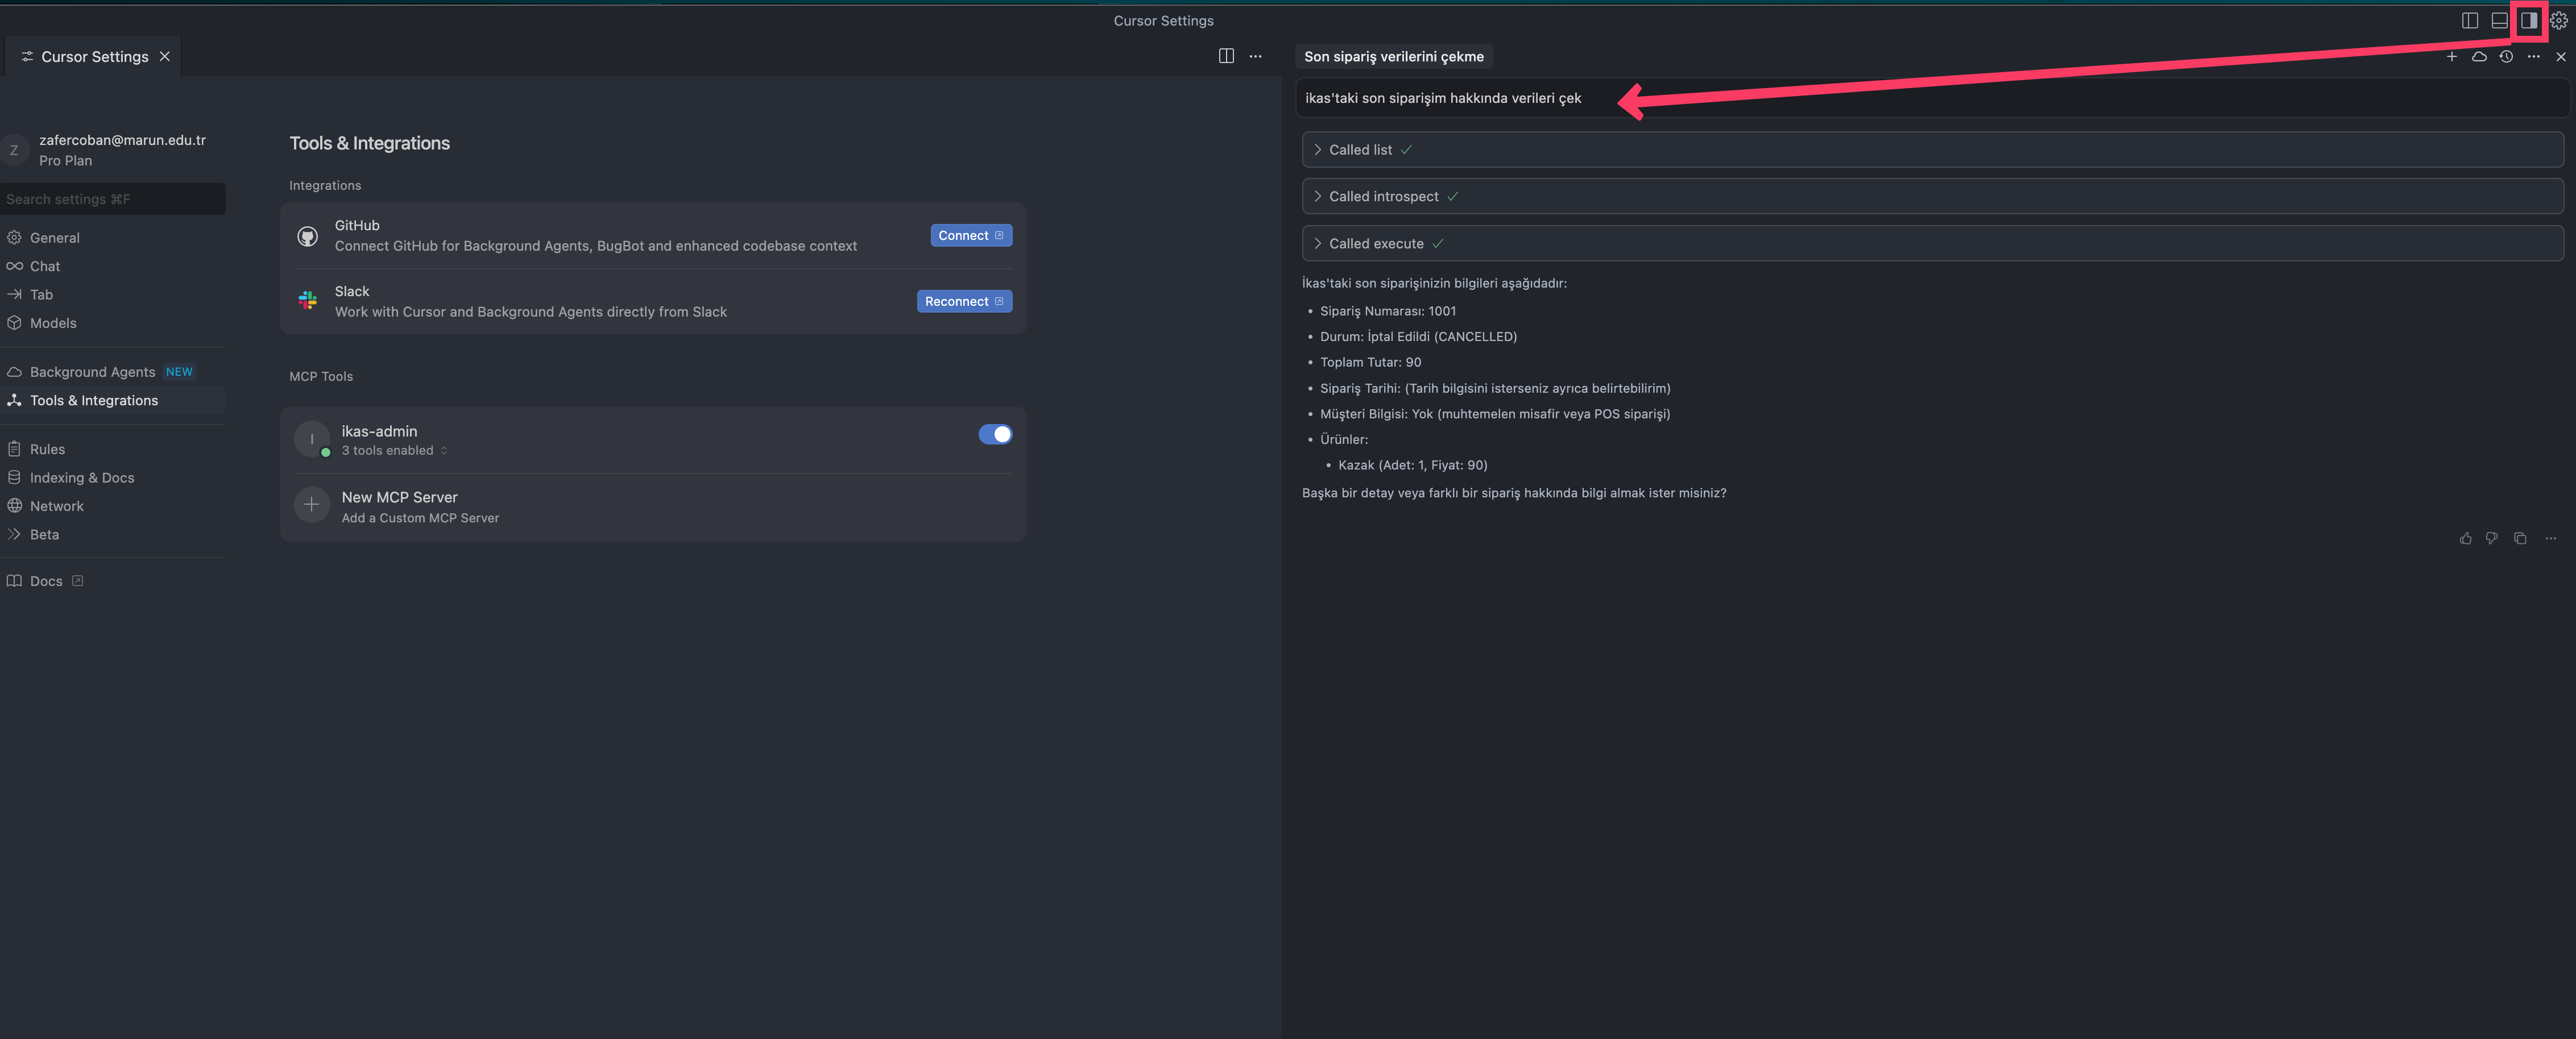Image resolution: width=2576 pixels, height=1039 pixels.
Task: Close the Cursor Settings tab
Action: 165,57
